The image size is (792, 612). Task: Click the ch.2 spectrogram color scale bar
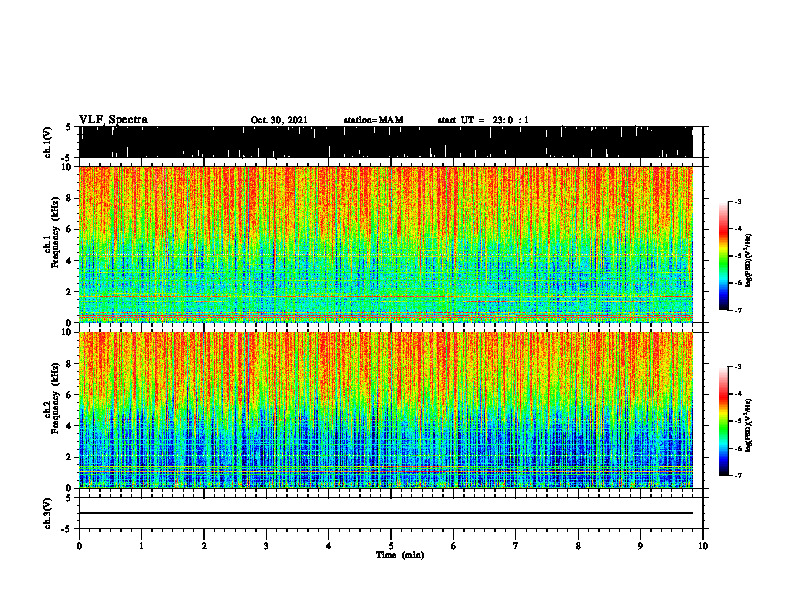click(x=723, y=421)
